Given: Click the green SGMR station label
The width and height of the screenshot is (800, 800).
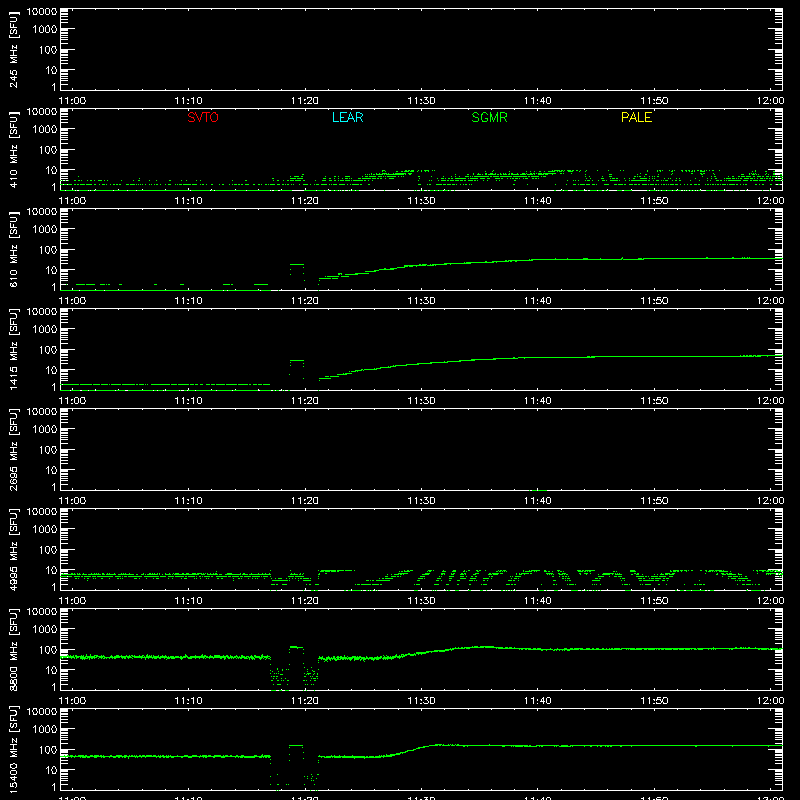Looking at the screenshot, I should [489, 117].
